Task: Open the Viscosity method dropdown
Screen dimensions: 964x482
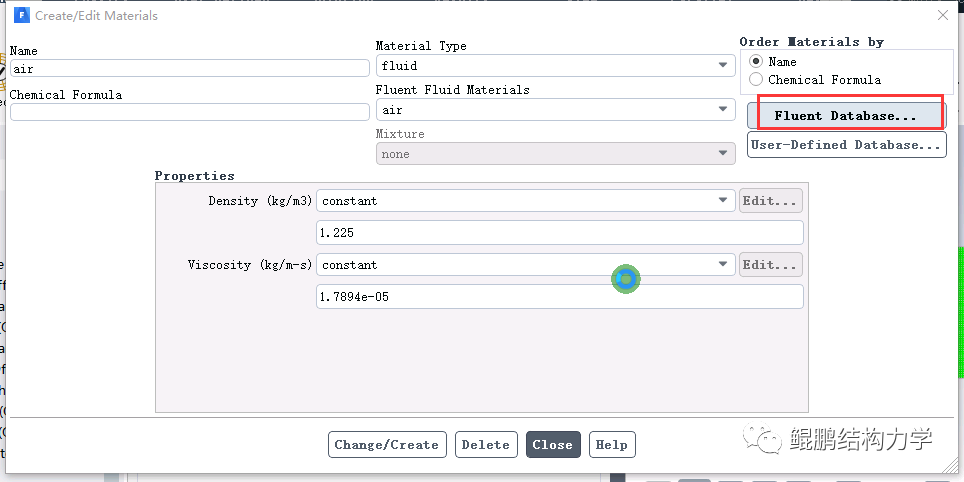Action: tap(526, 265)
